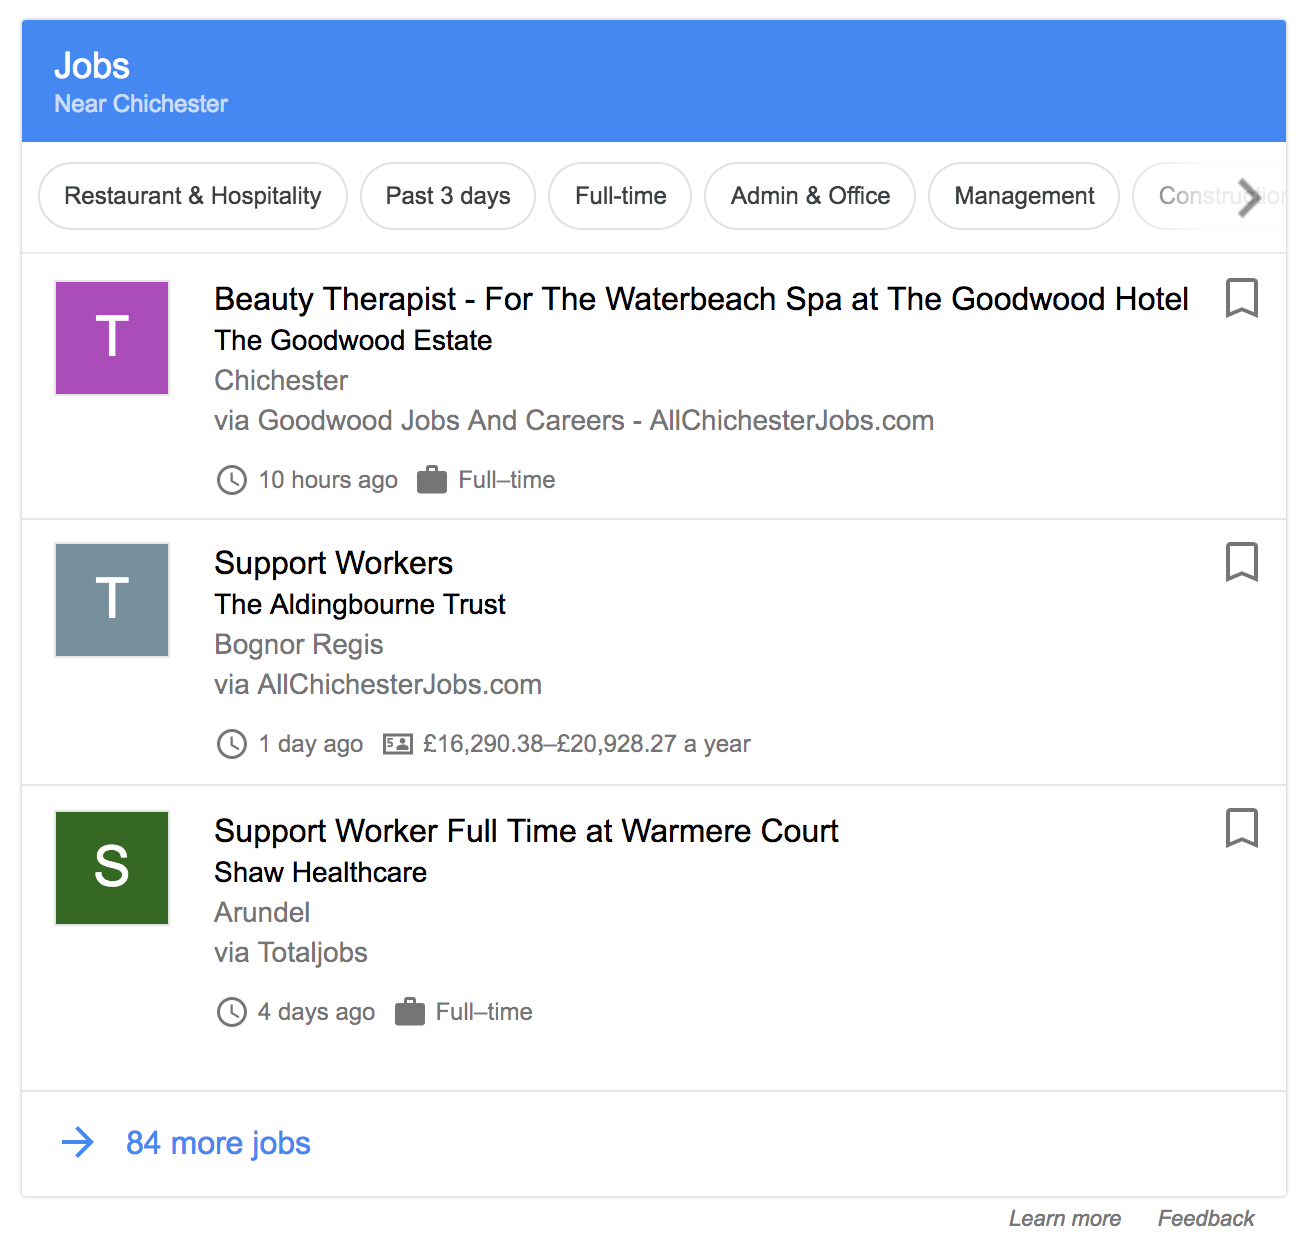This screenshot has height=1252, width=1308.
Task: Choose the Management filter chip
Action: tap(1024, 196)
